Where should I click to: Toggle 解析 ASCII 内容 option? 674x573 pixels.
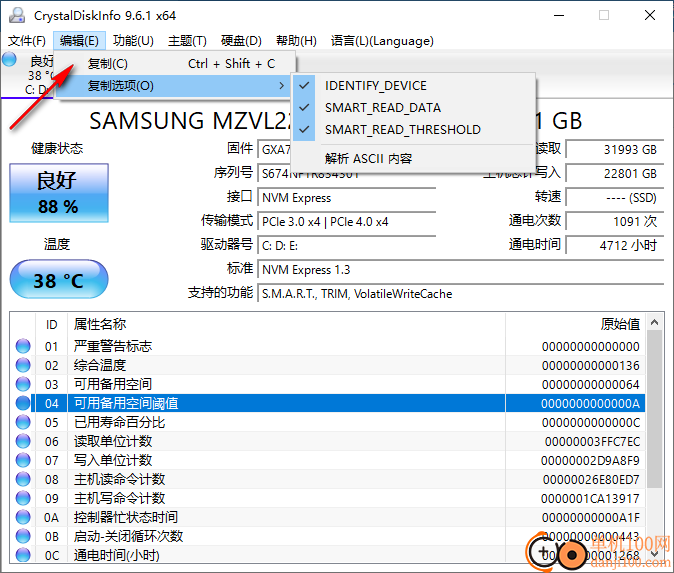pyautogui.click(x=414, y=159)
